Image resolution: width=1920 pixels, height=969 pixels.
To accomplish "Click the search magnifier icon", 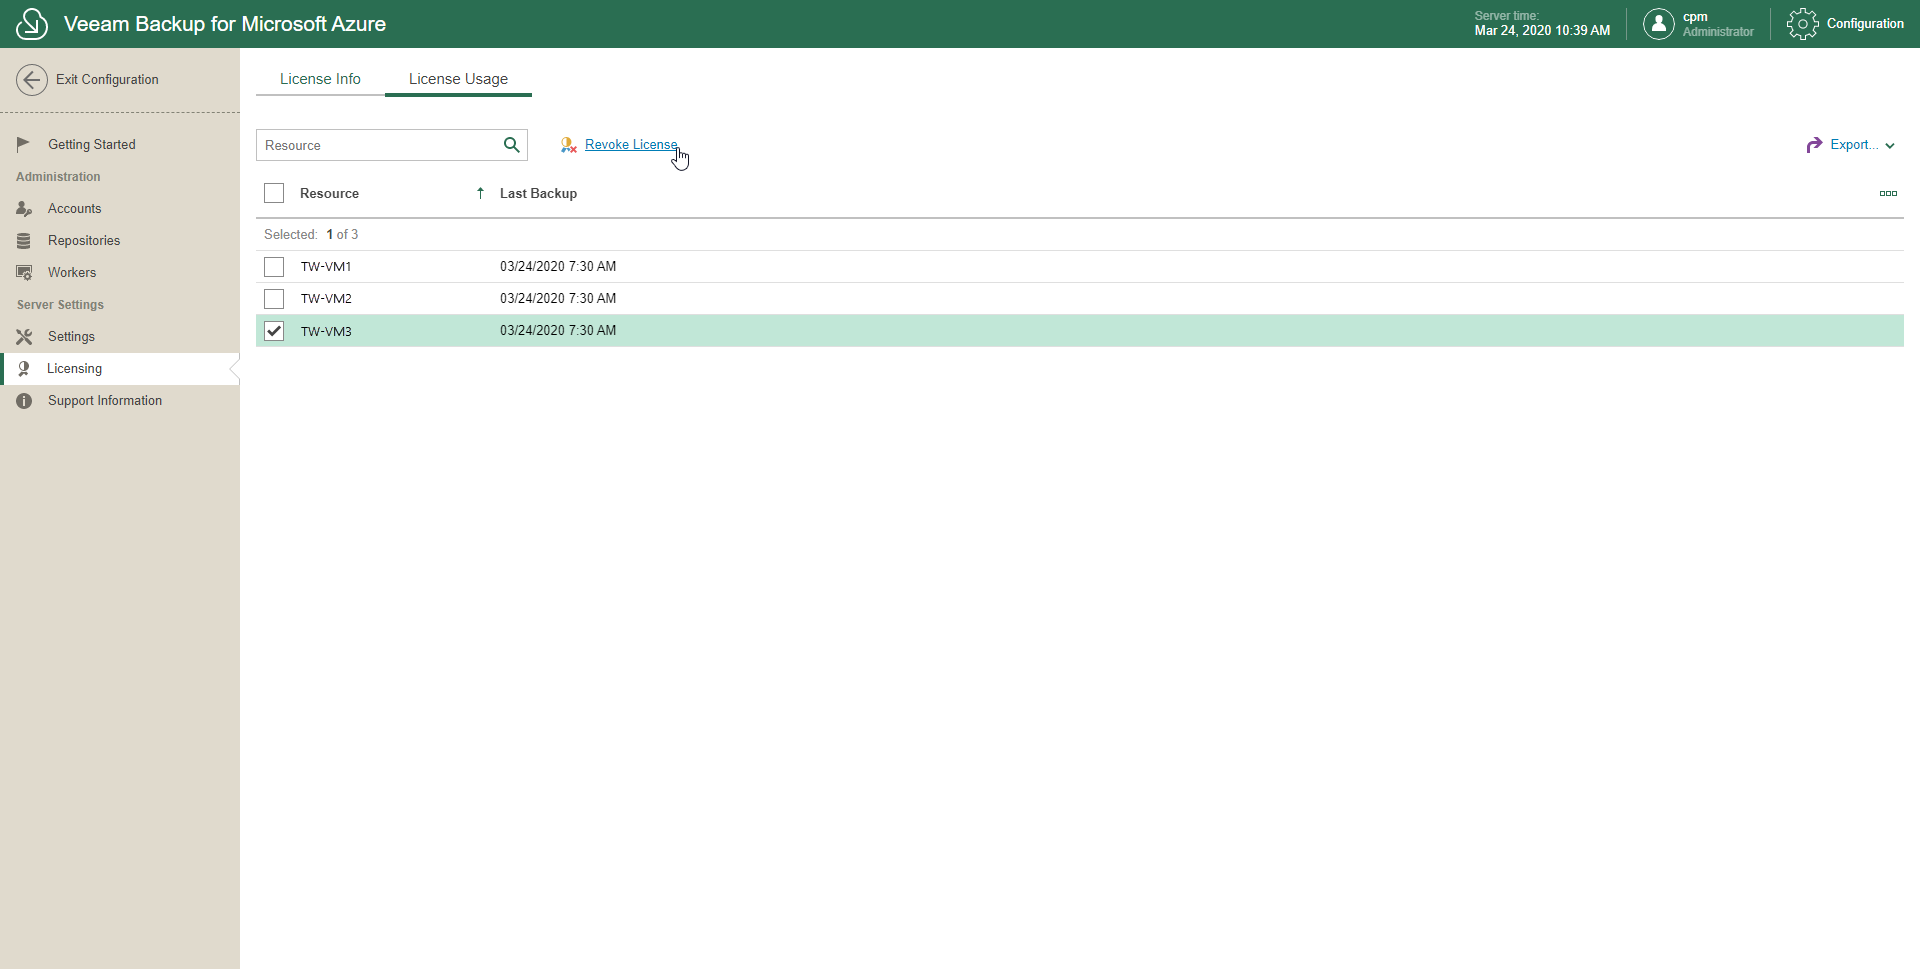I will click(x=512, y=145).
